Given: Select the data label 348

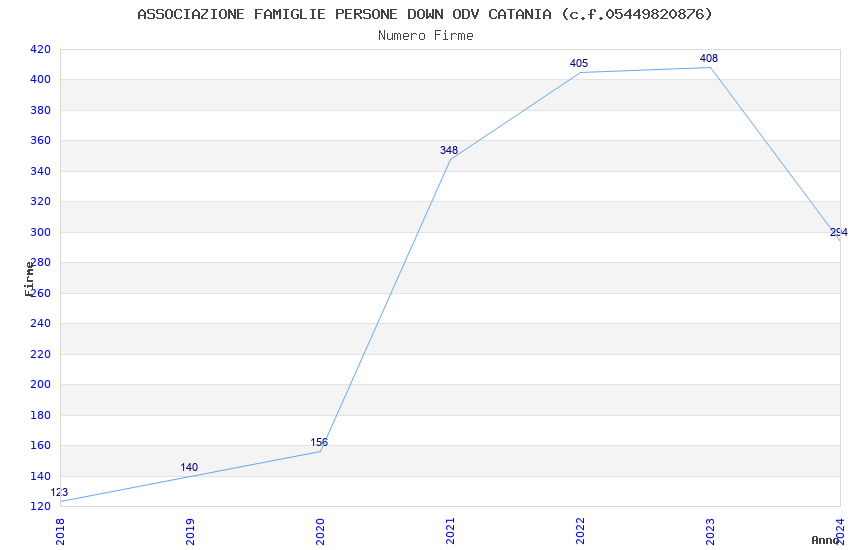Looking at the screenshot, I should pyautogui.click(x=449, y=150).
